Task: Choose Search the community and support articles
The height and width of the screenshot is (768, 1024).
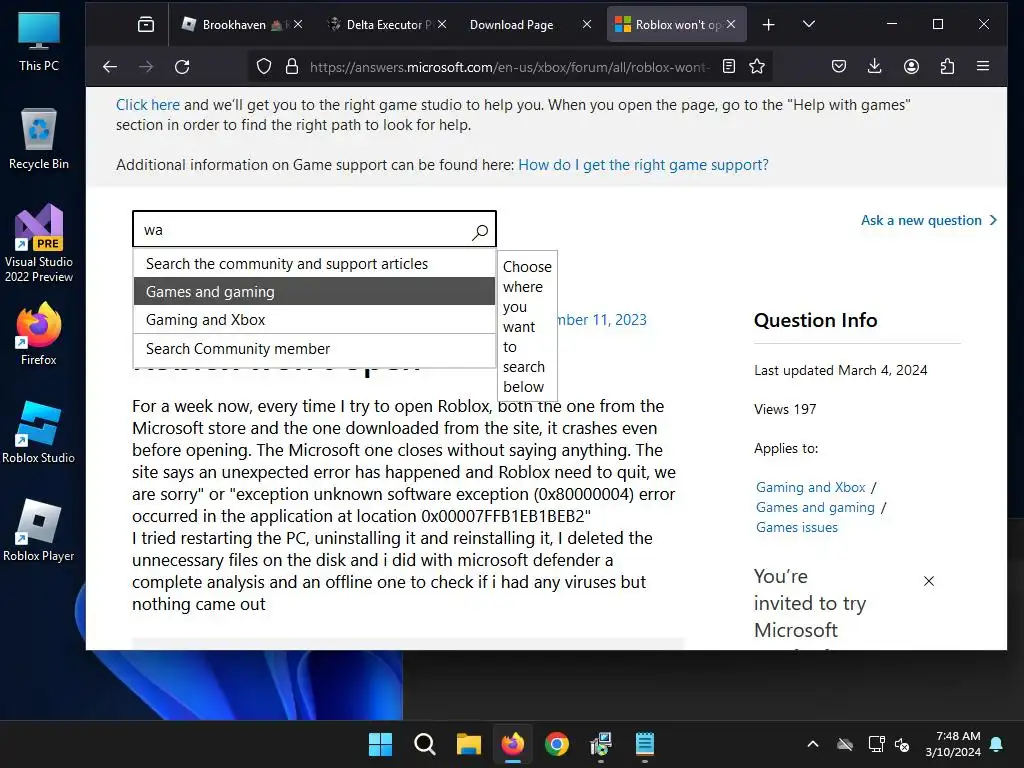Action: pyautogui.click(x=314, y=264)
